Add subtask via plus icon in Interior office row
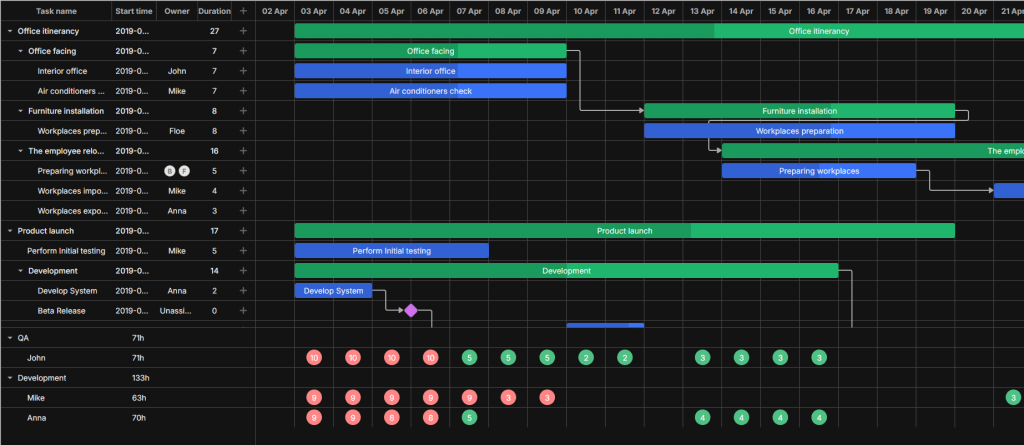Screen dimensions: 1024x445 pyautogui.click(x=243, y=71)
